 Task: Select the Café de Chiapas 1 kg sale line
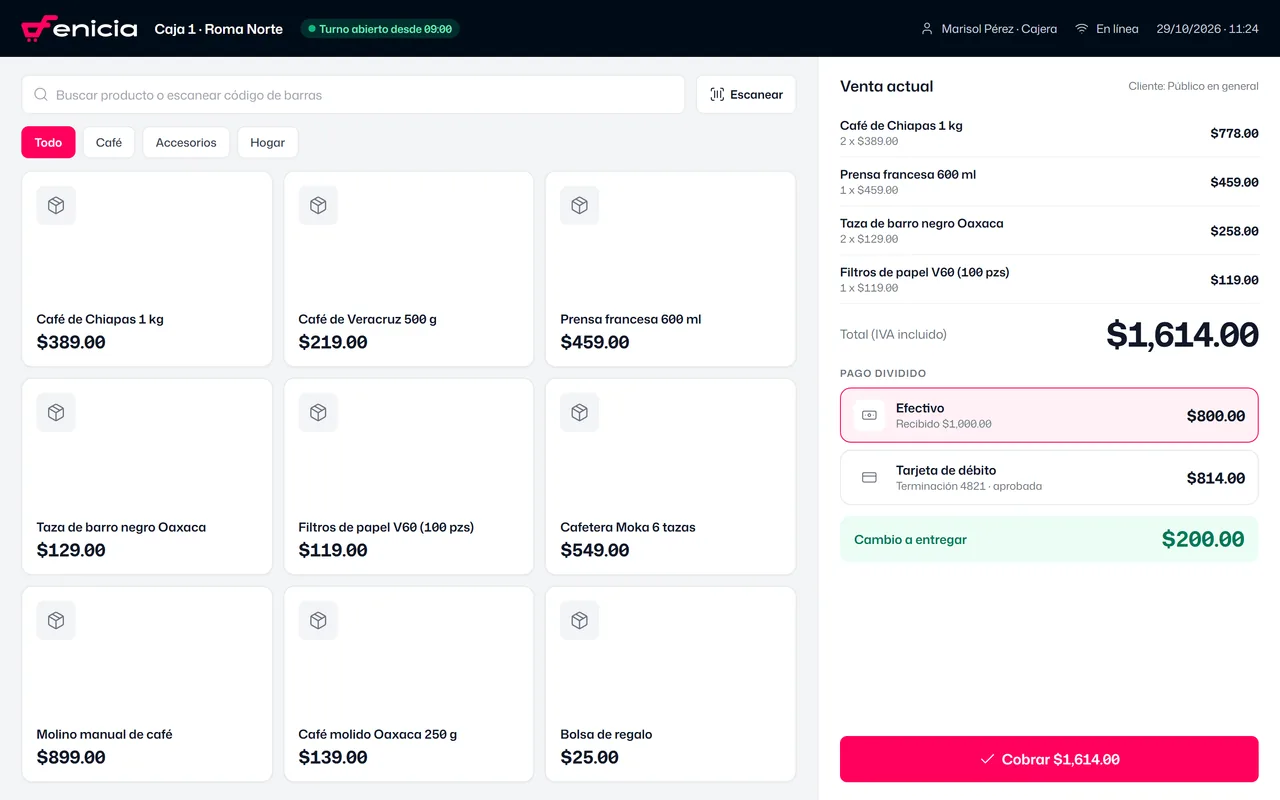tap(1049, 133)
